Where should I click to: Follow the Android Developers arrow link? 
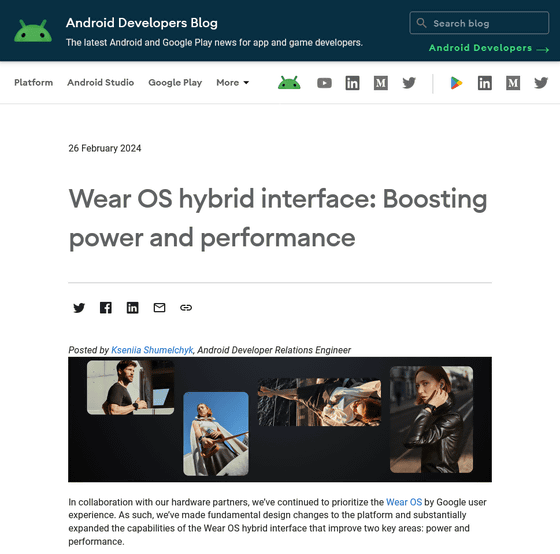pyautogui.click(x=489, y=48)
